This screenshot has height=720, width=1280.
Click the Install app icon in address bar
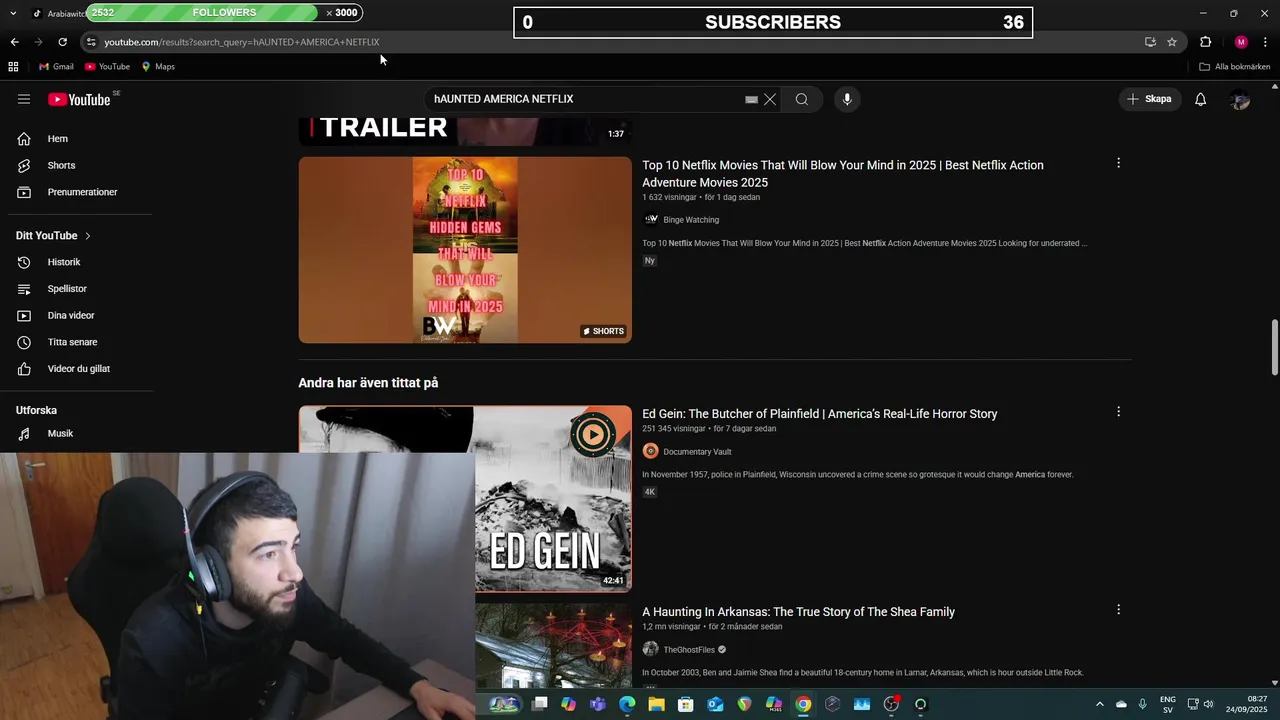(x=1150, y=42)
